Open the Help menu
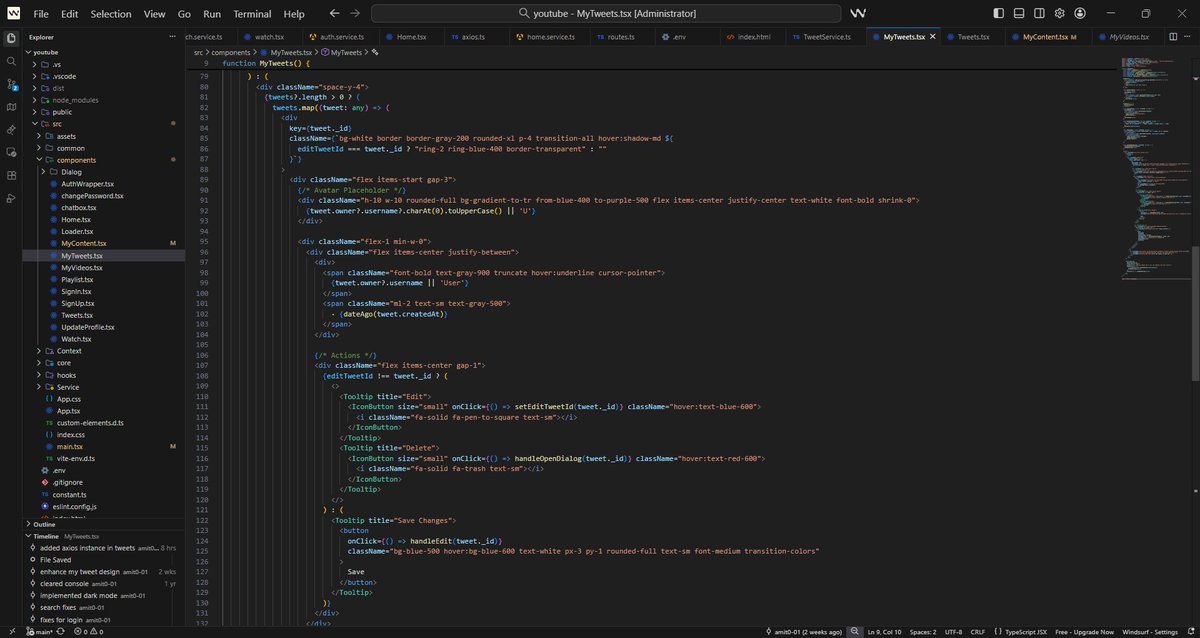The image size is (1200, 638). pos(293,14)
